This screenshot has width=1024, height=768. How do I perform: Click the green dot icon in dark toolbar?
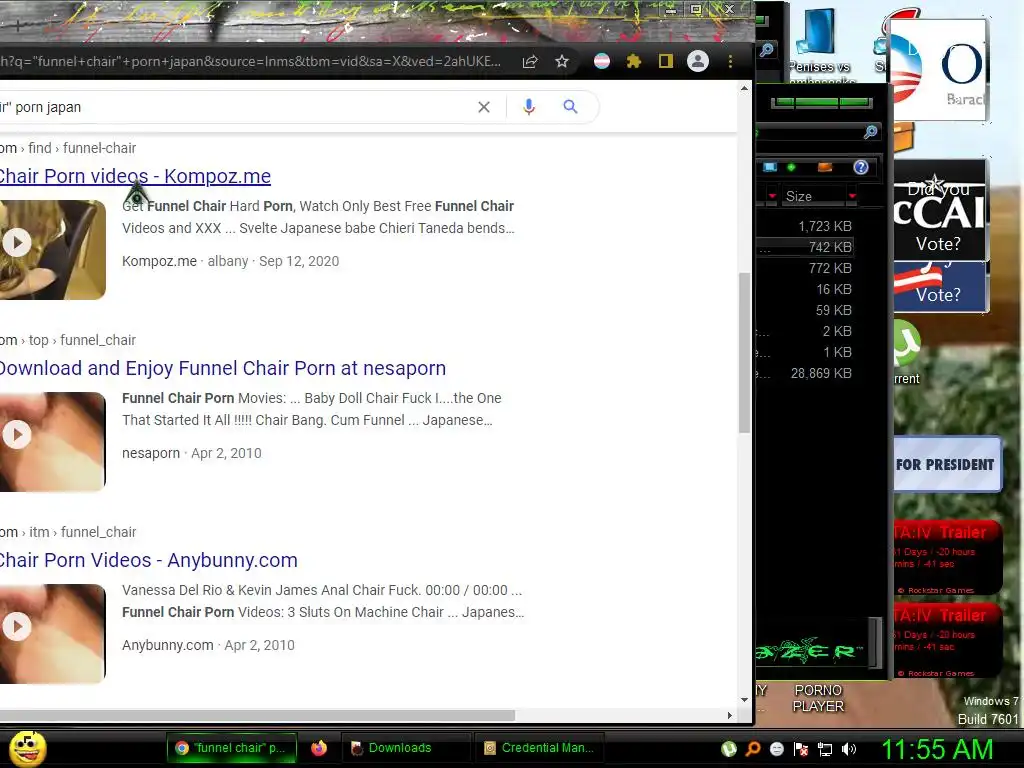point(792,167)
